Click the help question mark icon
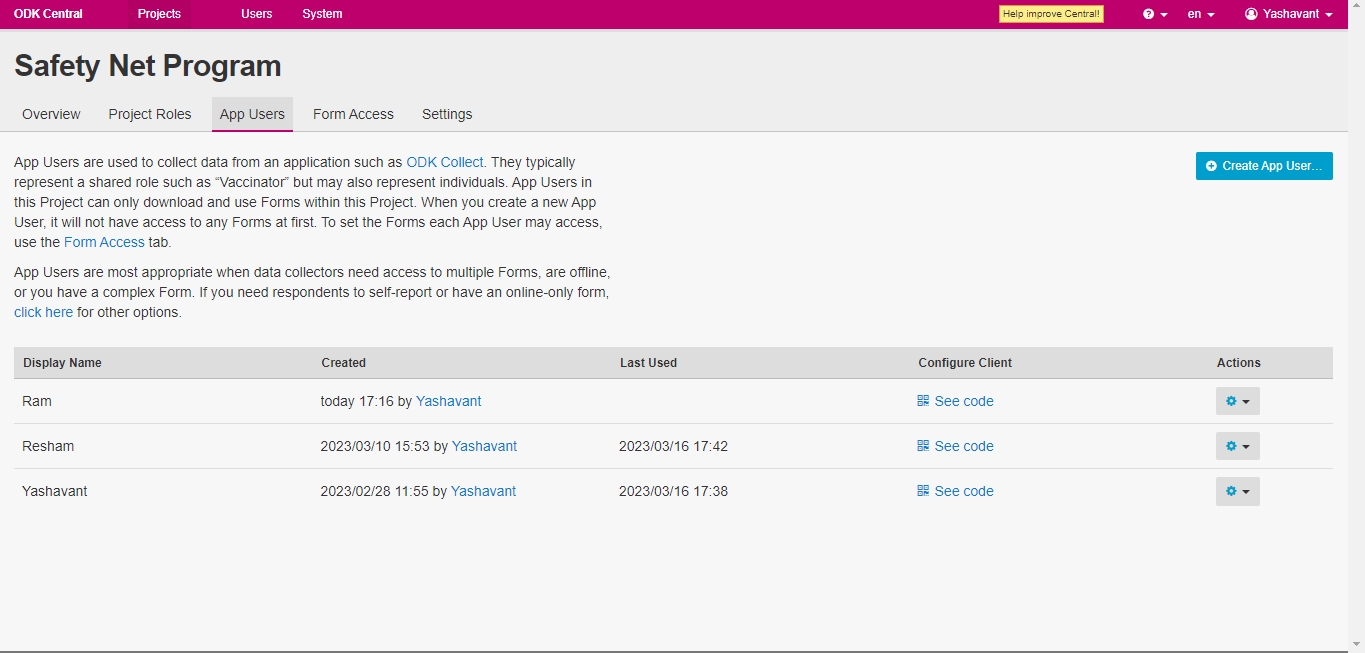This screenshot has height=653, width=1365. (x=1149, y=14)
